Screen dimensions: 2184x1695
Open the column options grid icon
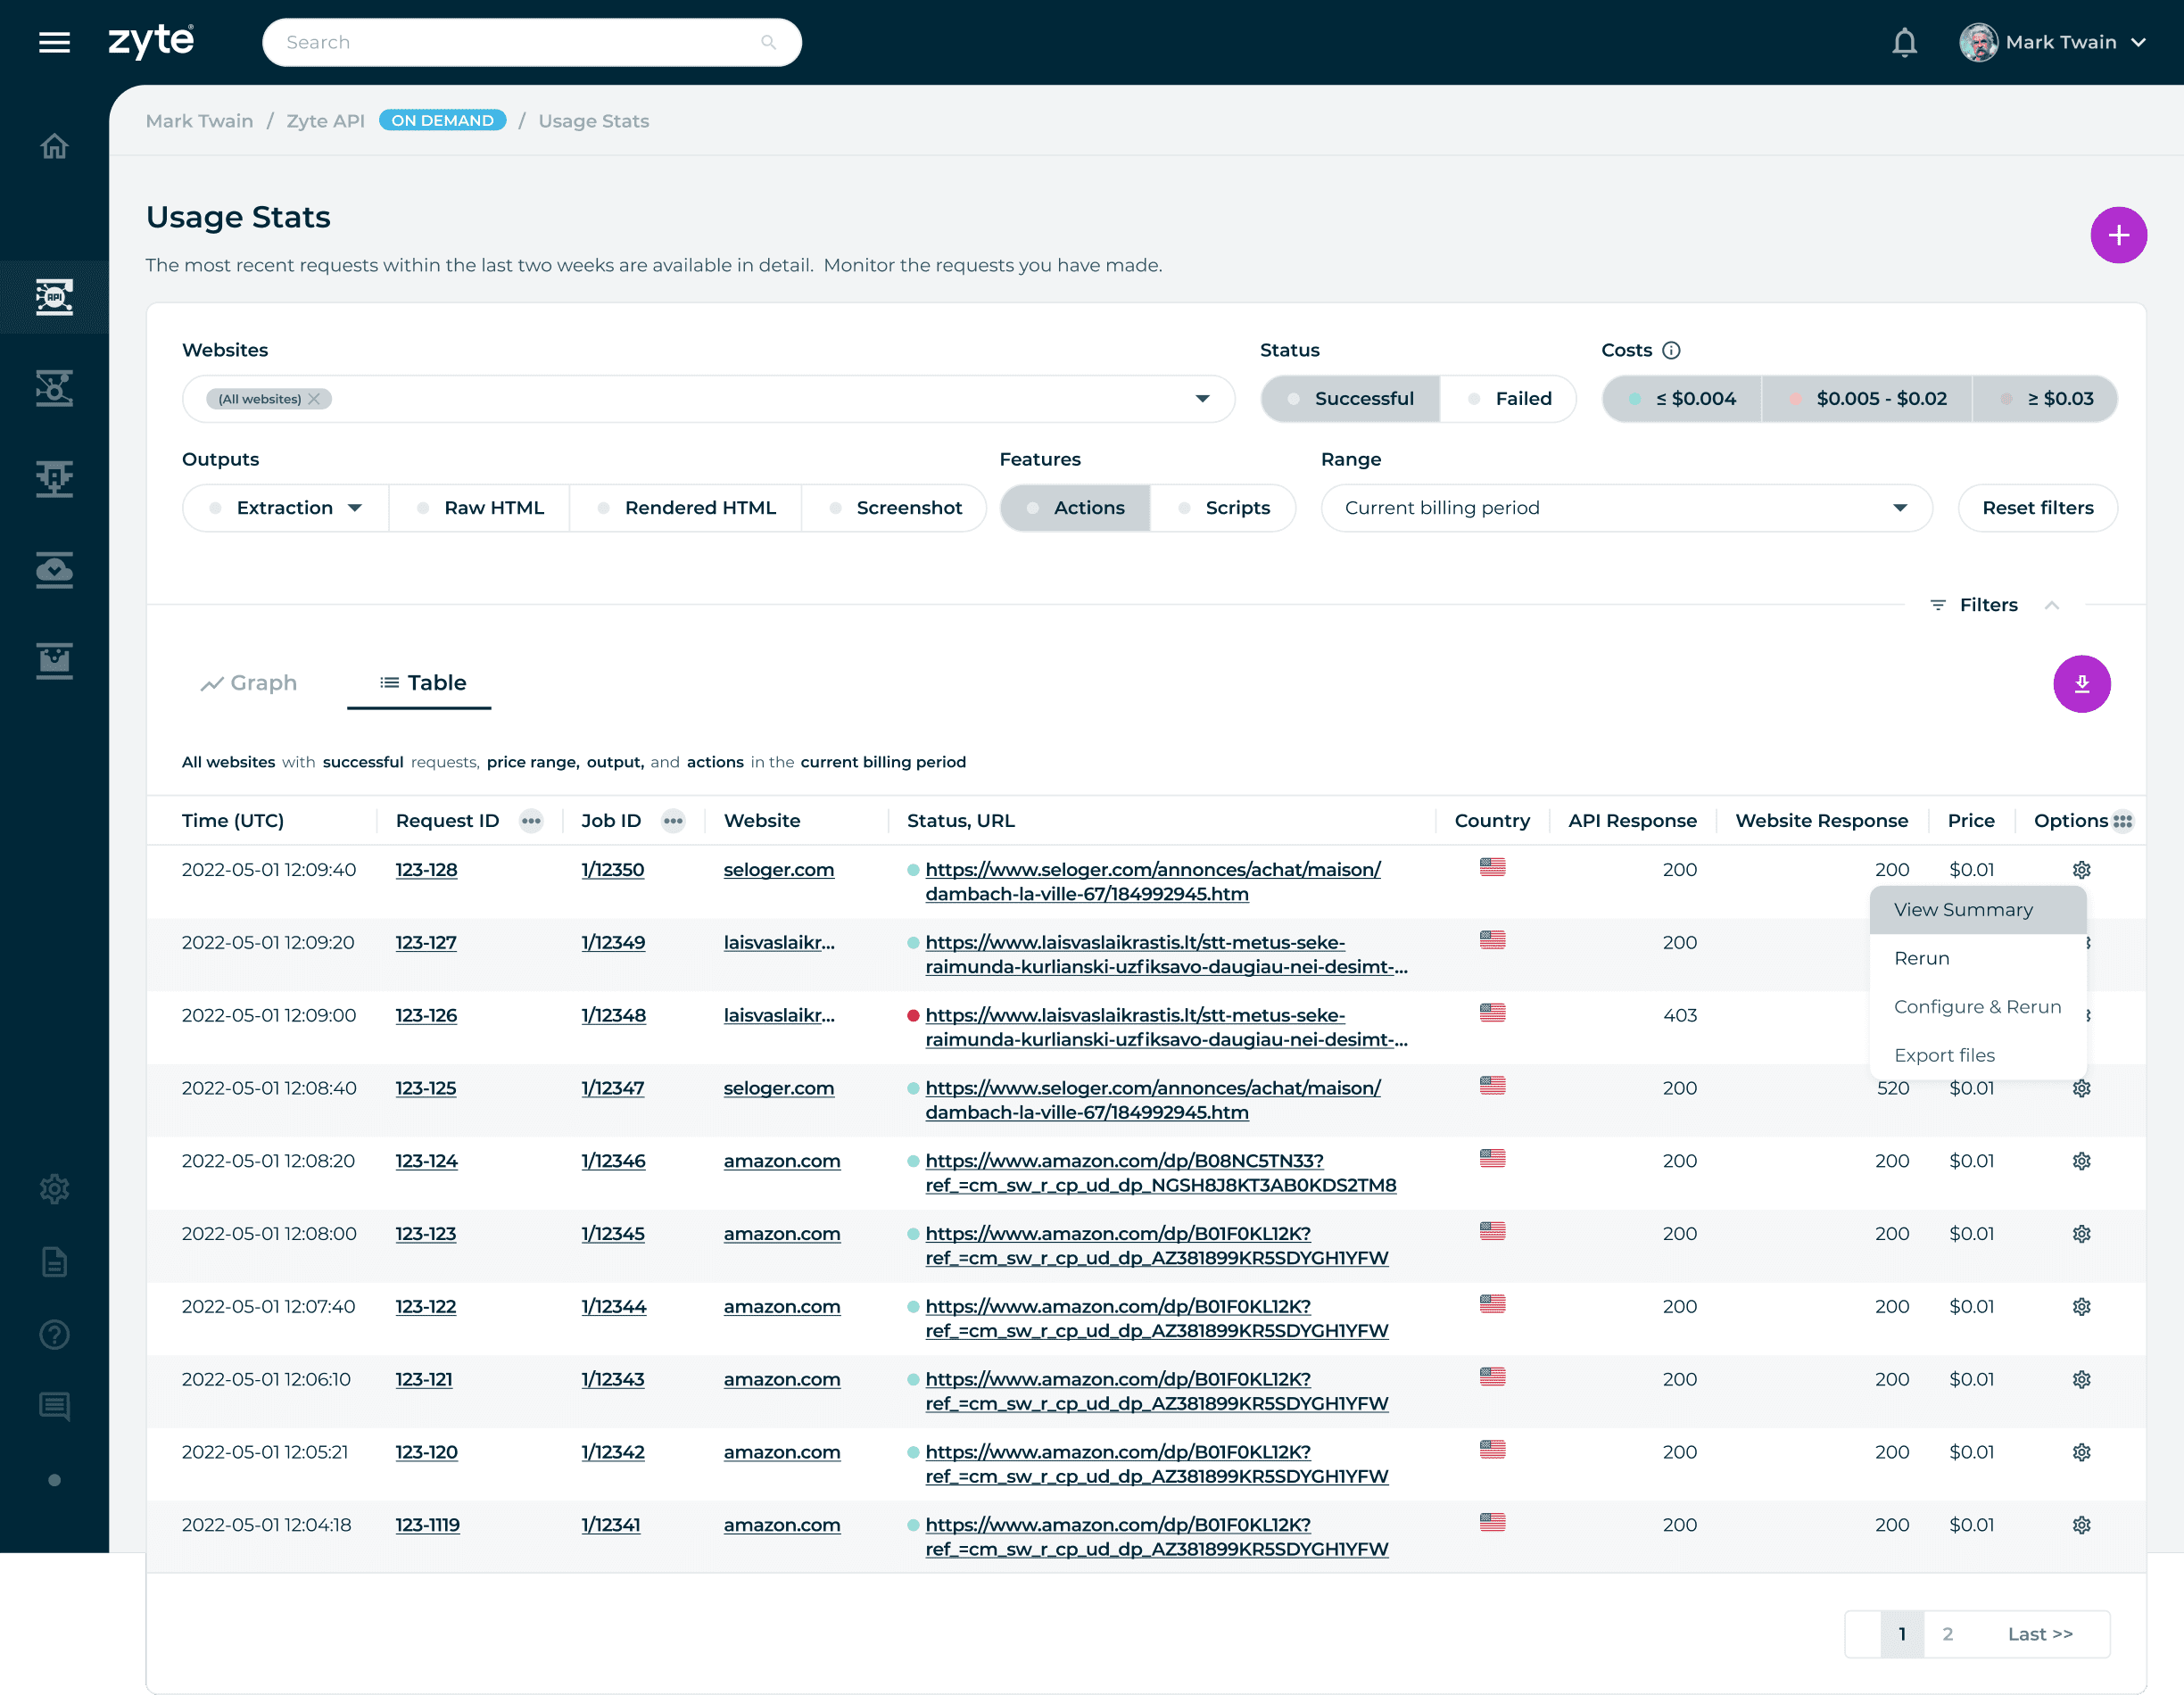coord(2122,821)
